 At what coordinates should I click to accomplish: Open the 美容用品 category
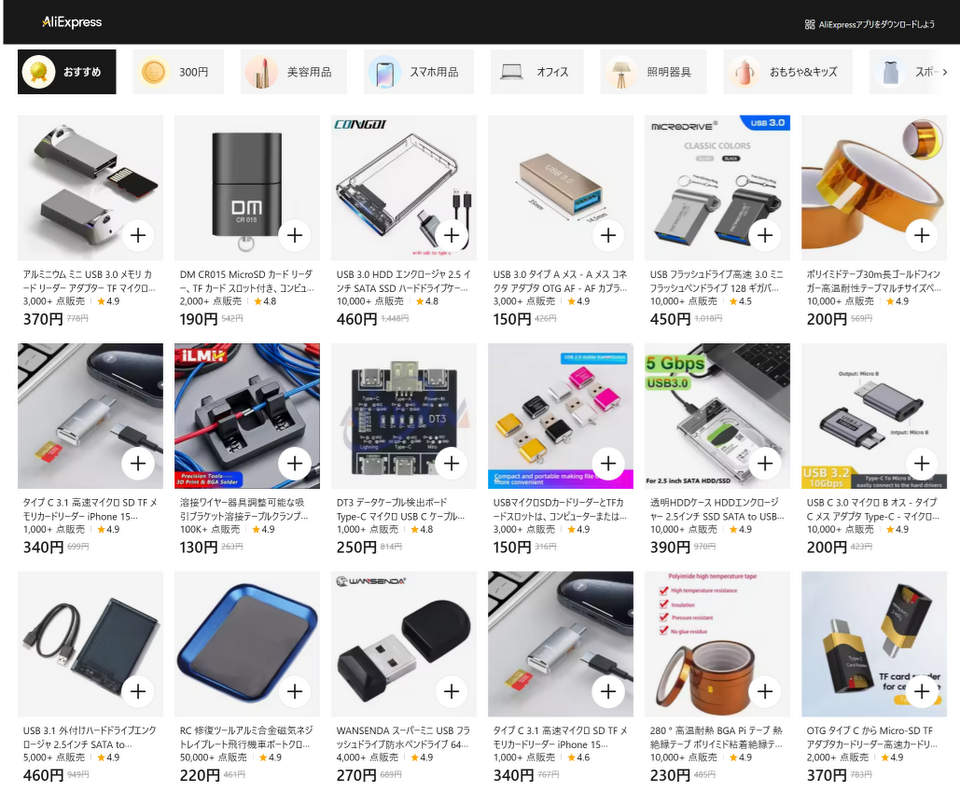click(293, 72)
